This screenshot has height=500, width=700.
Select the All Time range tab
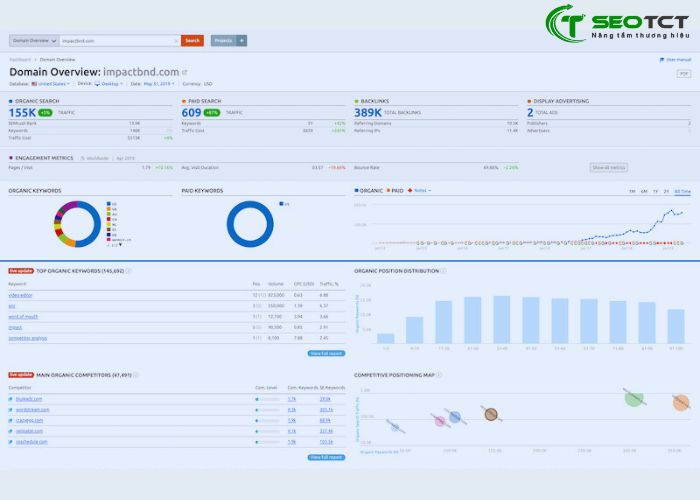click(682, 192)
